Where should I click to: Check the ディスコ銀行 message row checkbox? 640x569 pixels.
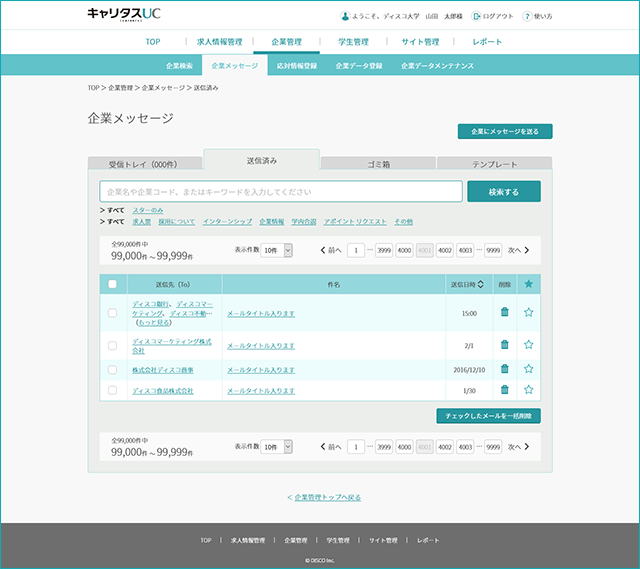(112, 313)
